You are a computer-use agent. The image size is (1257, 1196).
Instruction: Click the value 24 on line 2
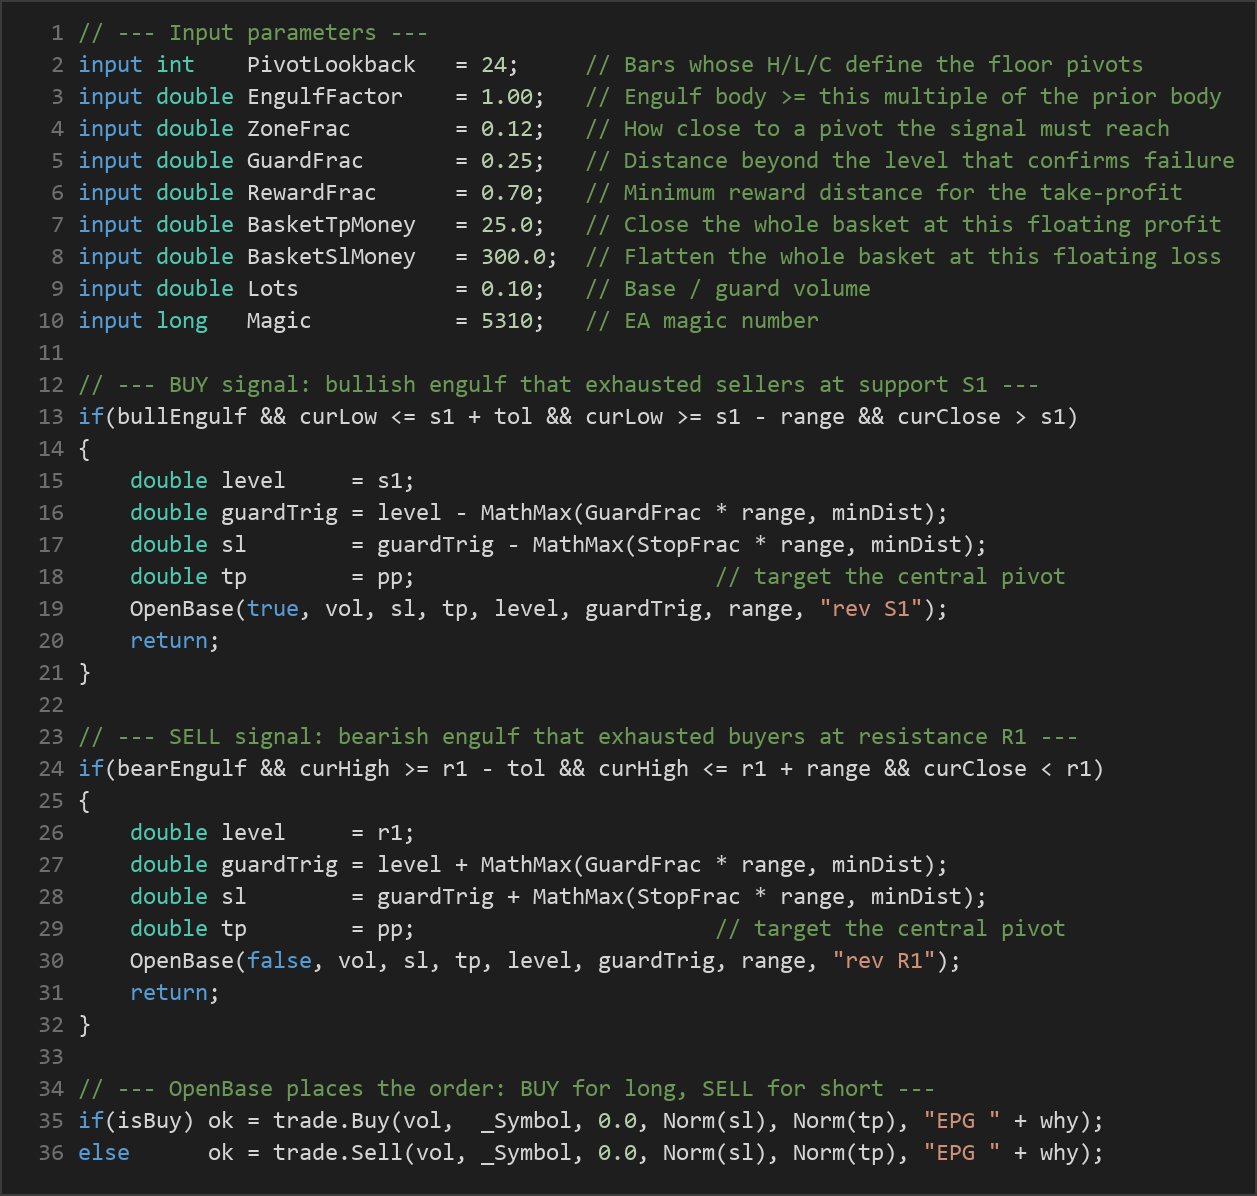point(494,64)
